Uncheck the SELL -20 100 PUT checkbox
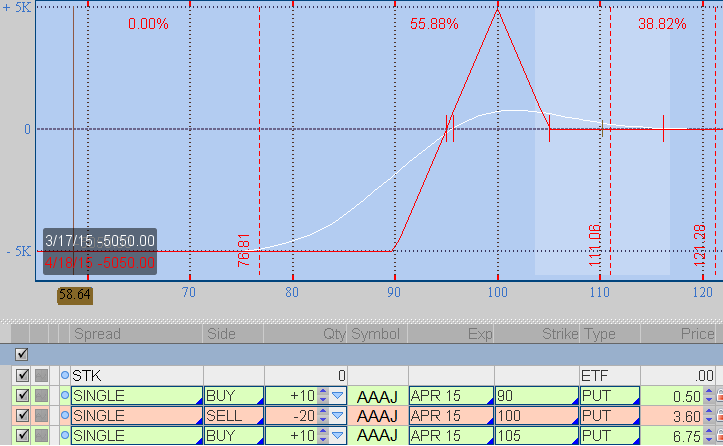Image resolution: width=723 pixels, height=446 pixels. tap(22, 415)
